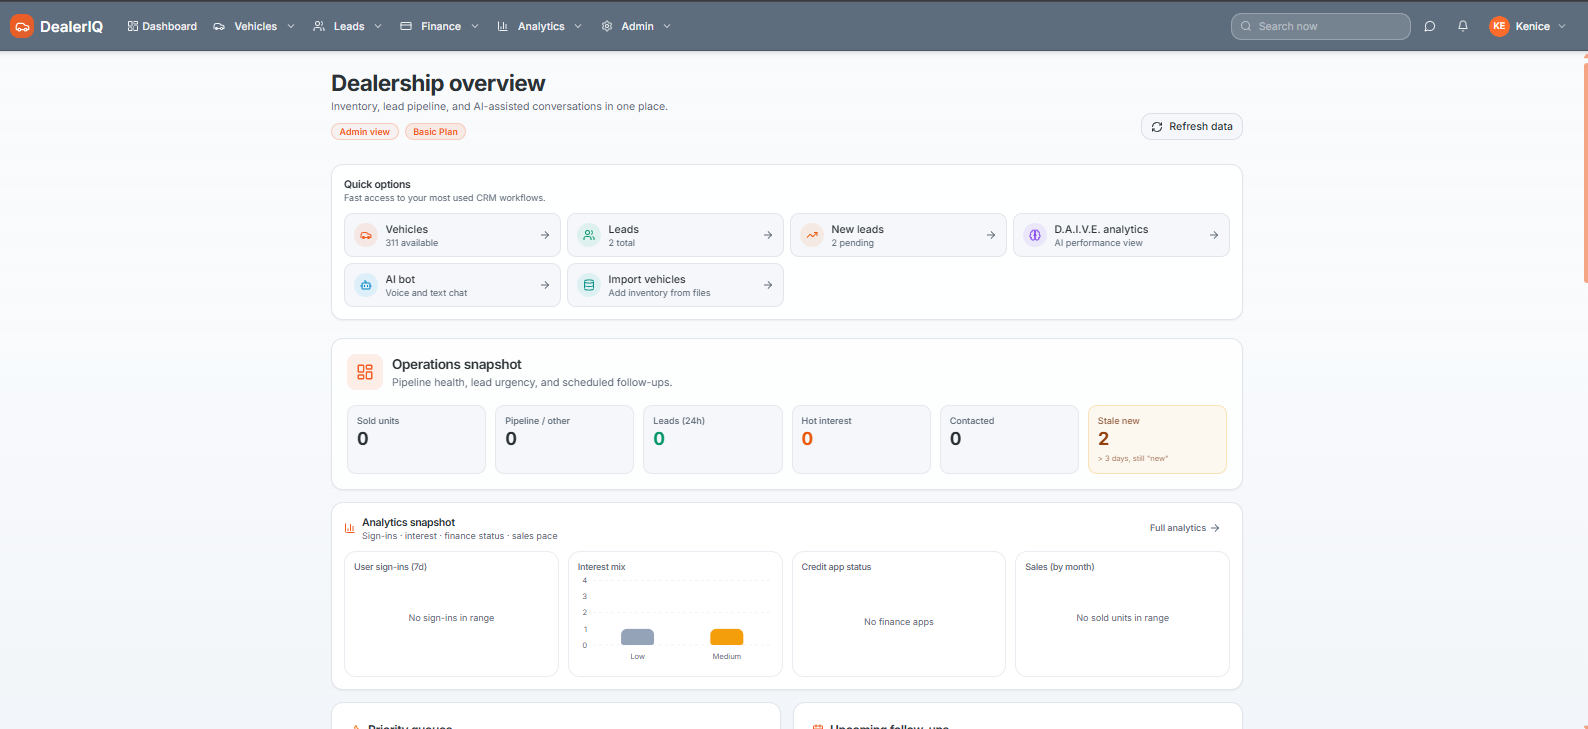Expand the Finance menu chevron

[x=475, y=26]
